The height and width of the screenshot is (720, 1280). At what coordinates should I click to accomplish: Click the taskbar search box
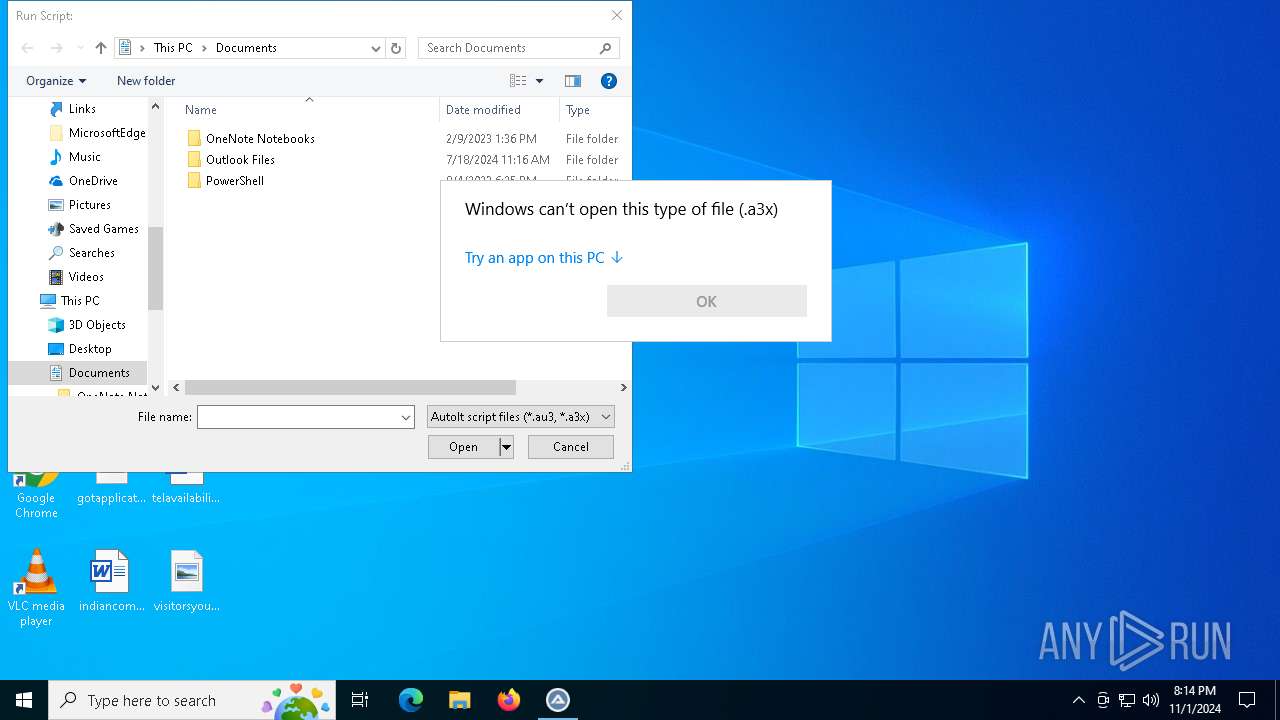192,700
